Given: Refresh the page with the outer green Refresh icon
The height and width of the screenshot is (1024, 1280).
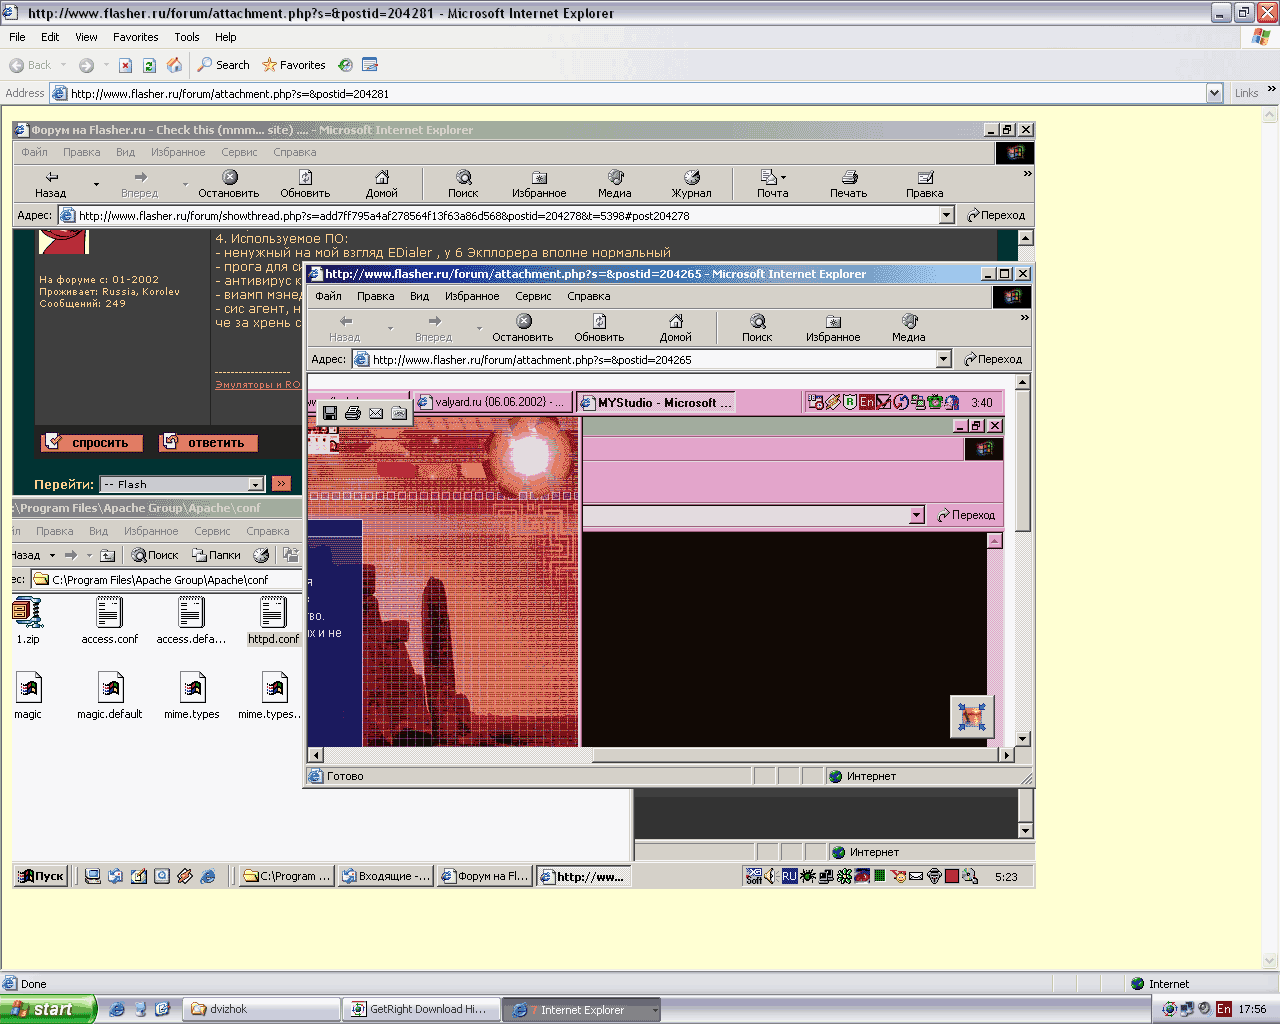Looking at the screenshot, I should pyautogui.click(x=149, y=65).
